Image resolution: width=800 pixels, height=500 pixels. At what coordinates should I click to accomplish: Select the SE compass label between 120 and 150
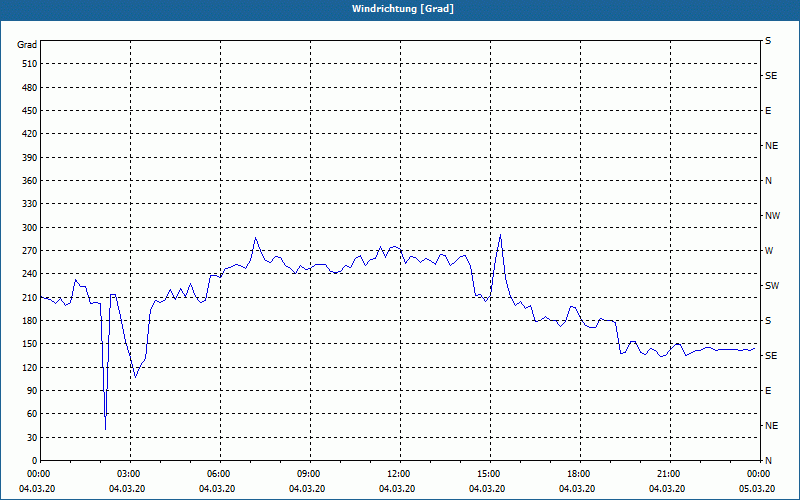click(x=771, y=356)
